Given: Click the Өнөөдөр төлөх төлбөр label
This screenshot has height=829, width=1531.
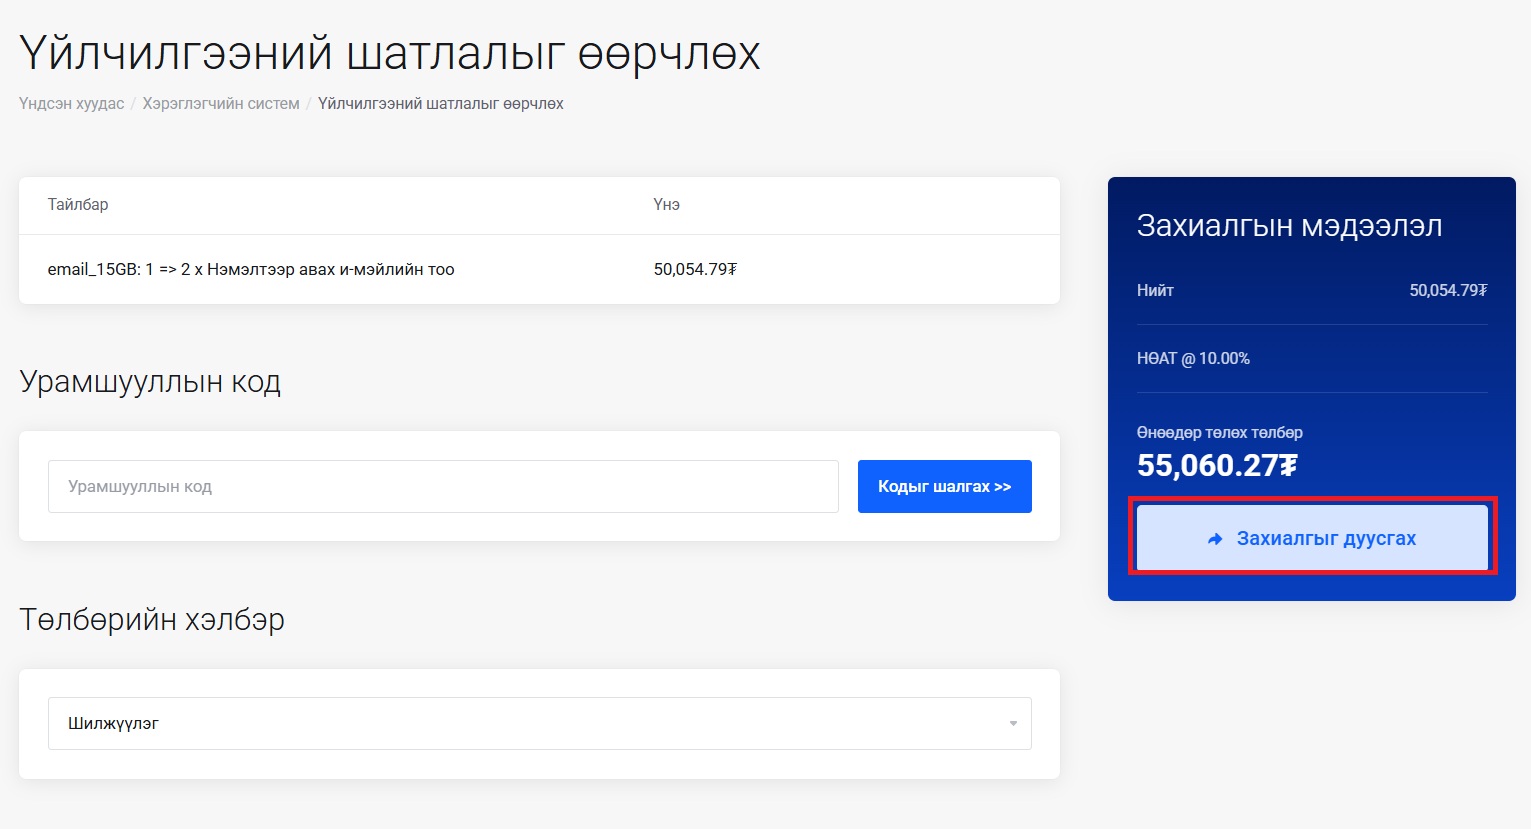Looking at the screenshot, I should (x=1219, y=433).
